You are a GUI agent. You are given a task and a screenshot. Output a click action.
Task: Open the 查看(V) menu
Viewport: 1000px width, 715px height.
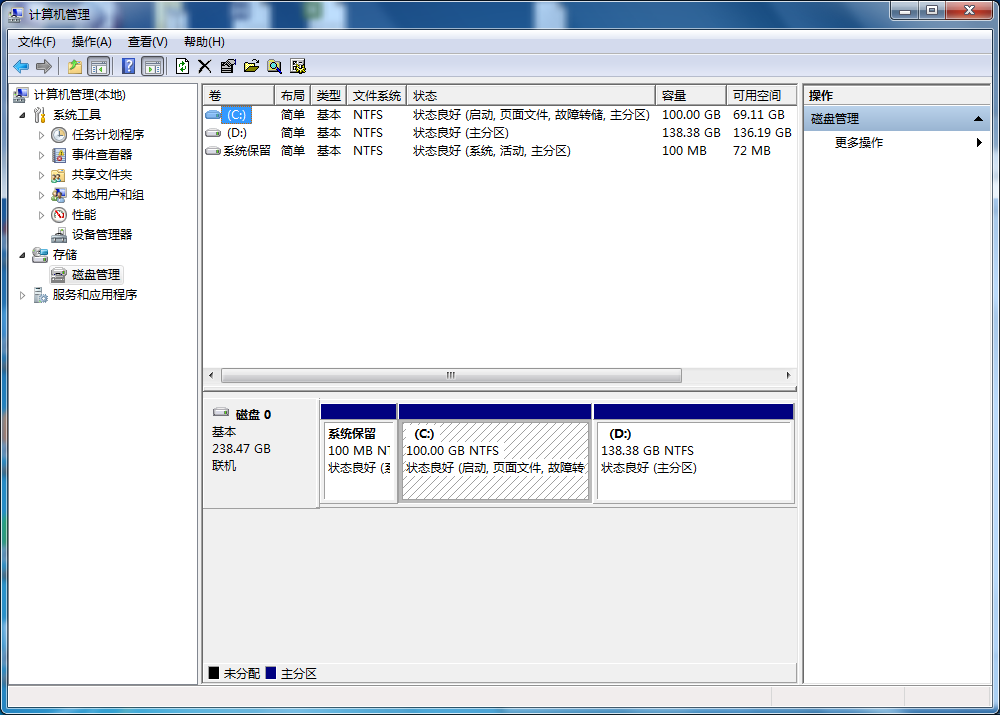(x=147, y=42)
